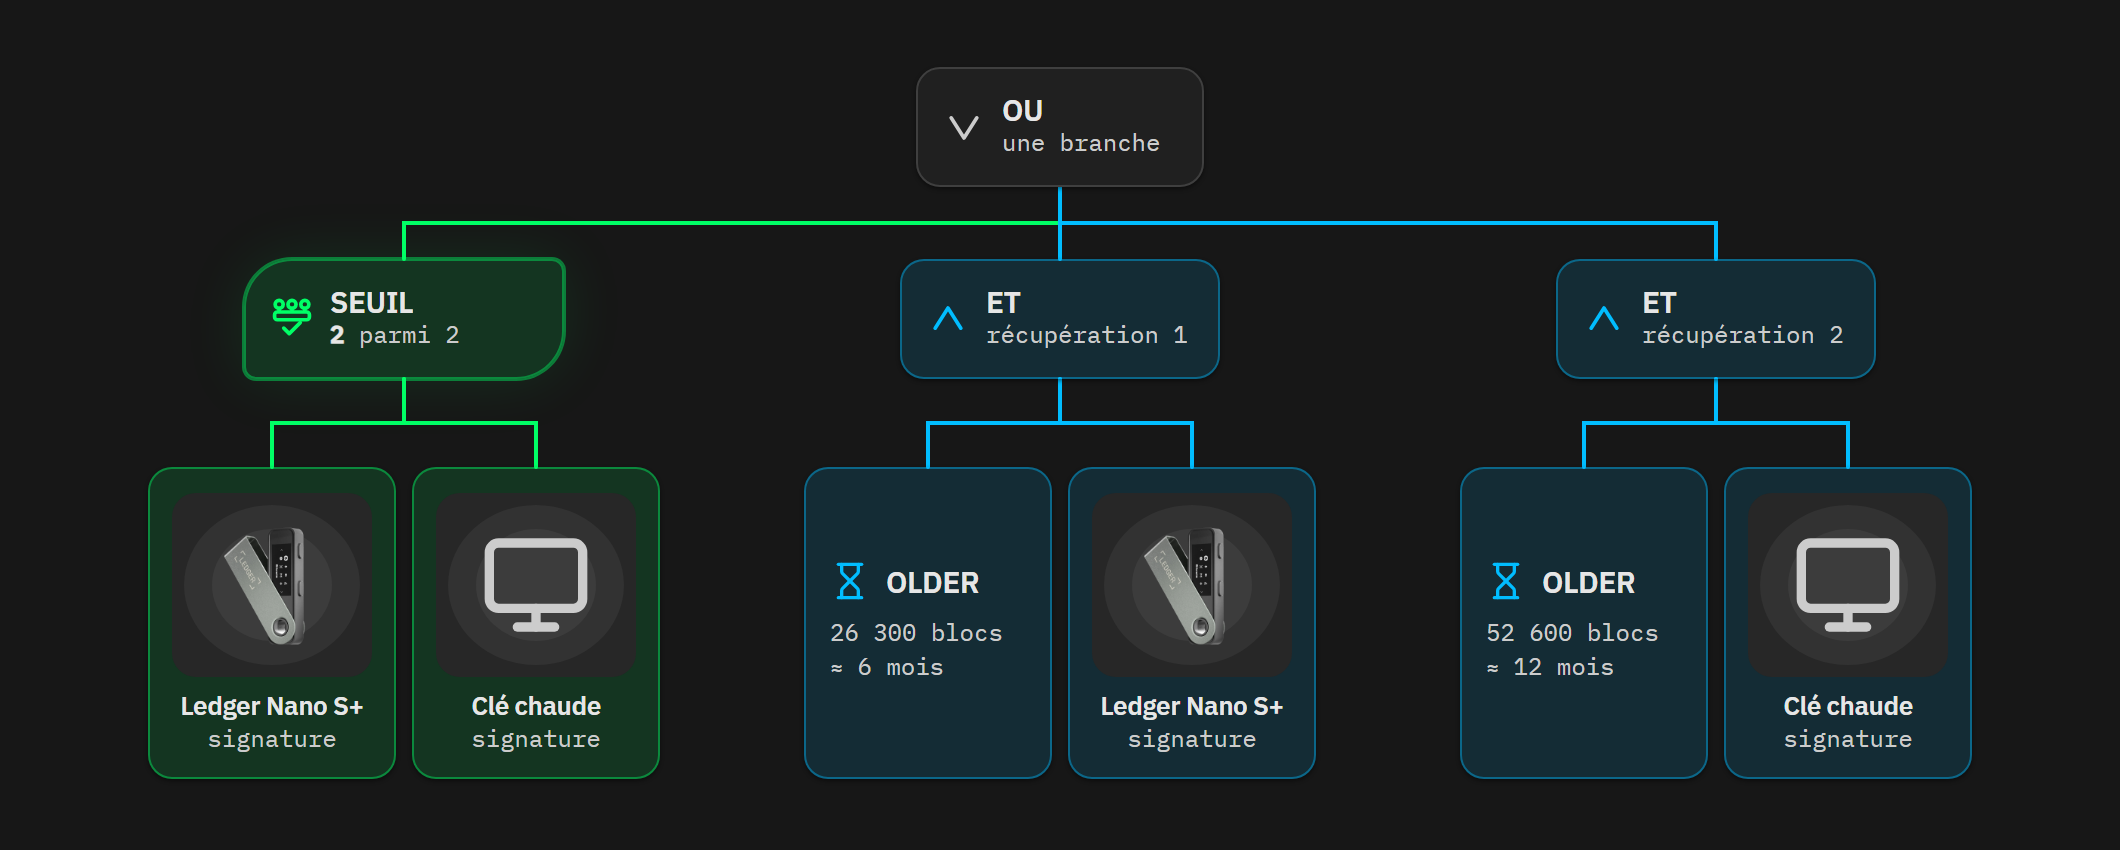Click "signature" under the SEUIL branch Clé chaude
Screen dimensions: 2120x850
click(536, 739)
